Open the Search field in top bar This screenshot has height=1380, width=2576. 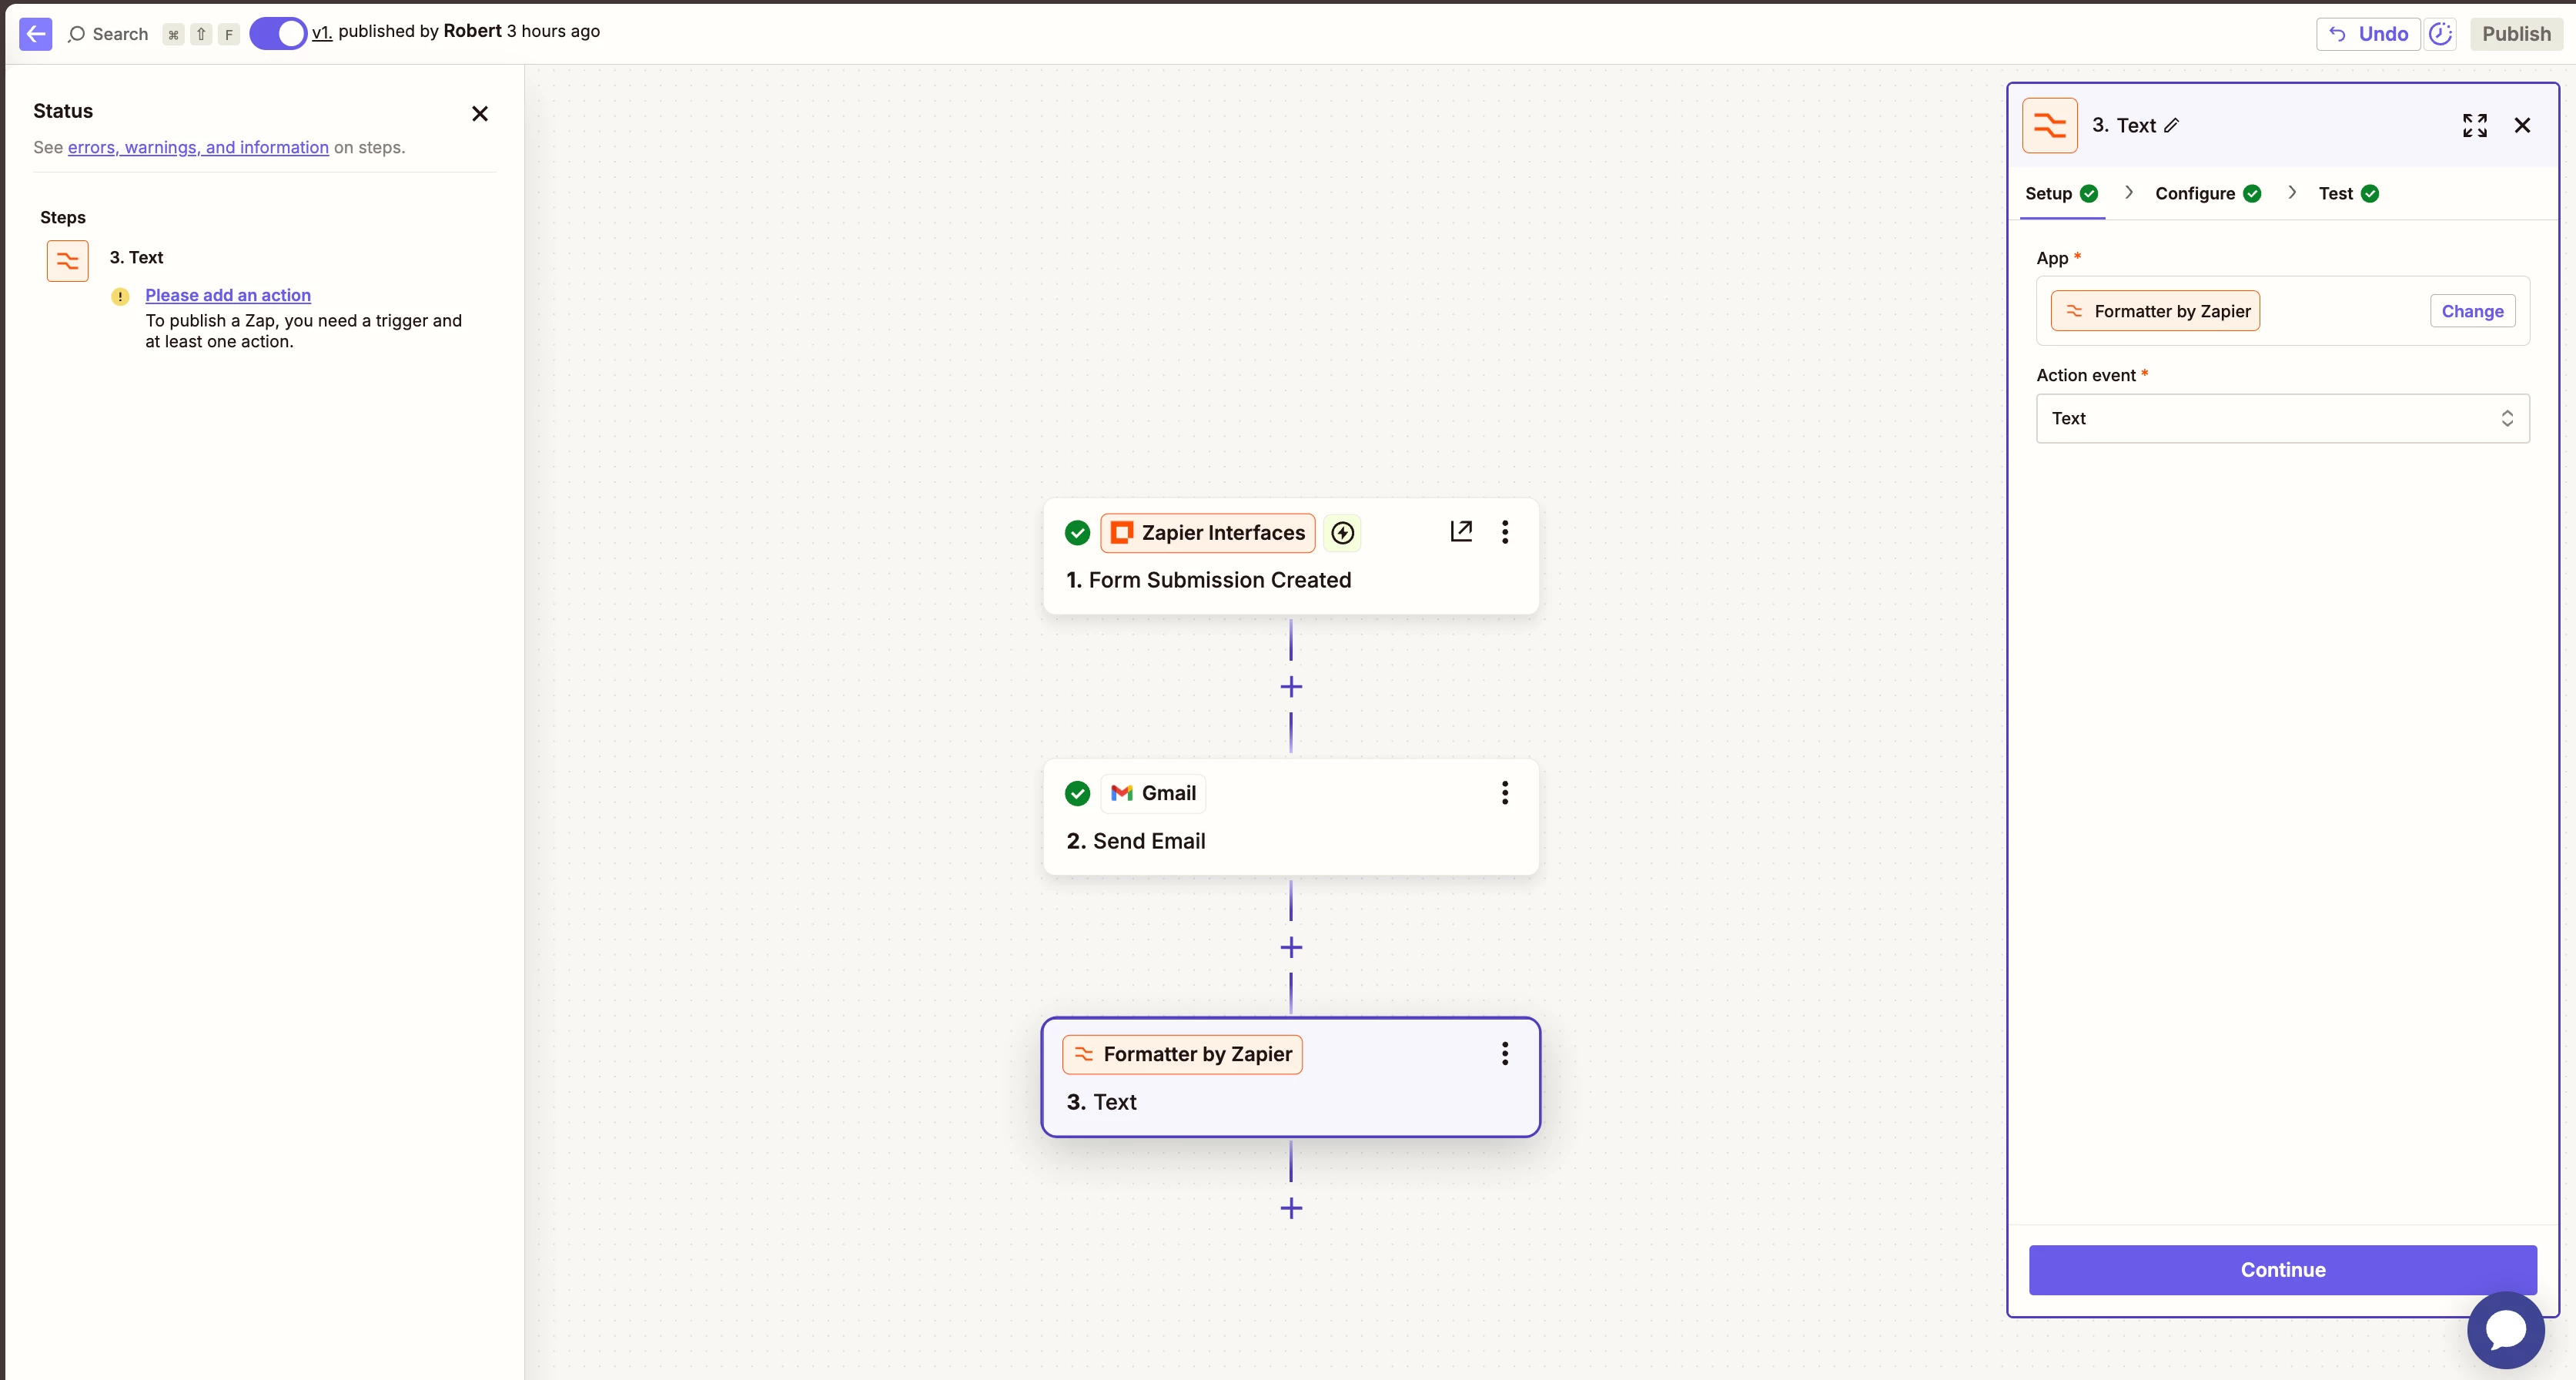click(x=108, y=34)
